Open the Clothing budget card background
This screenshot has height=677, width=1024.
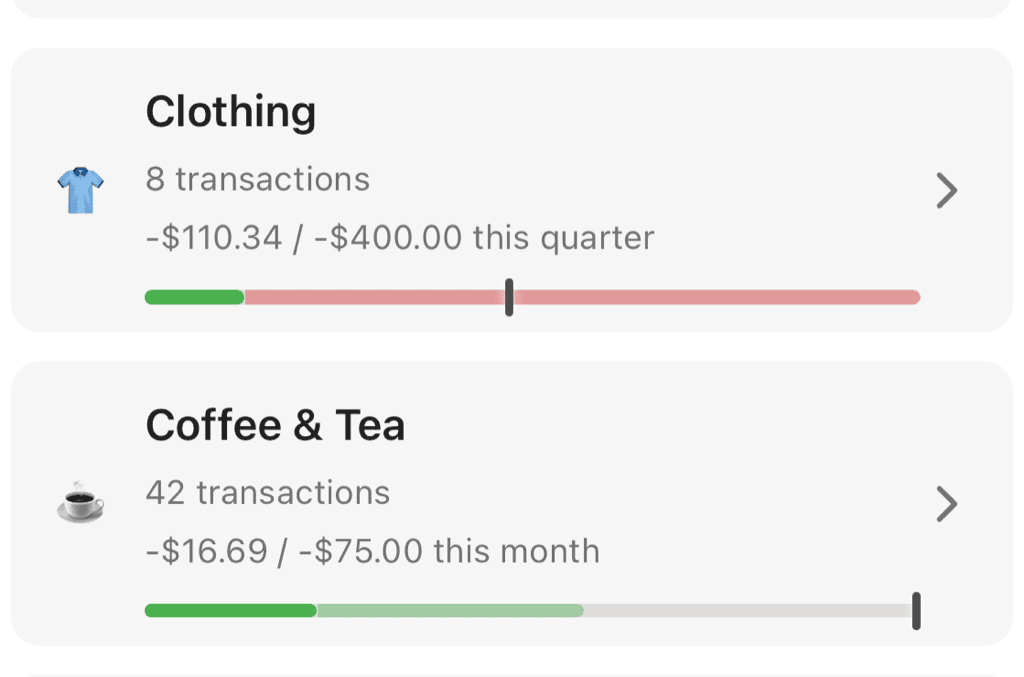click(700, 120)
